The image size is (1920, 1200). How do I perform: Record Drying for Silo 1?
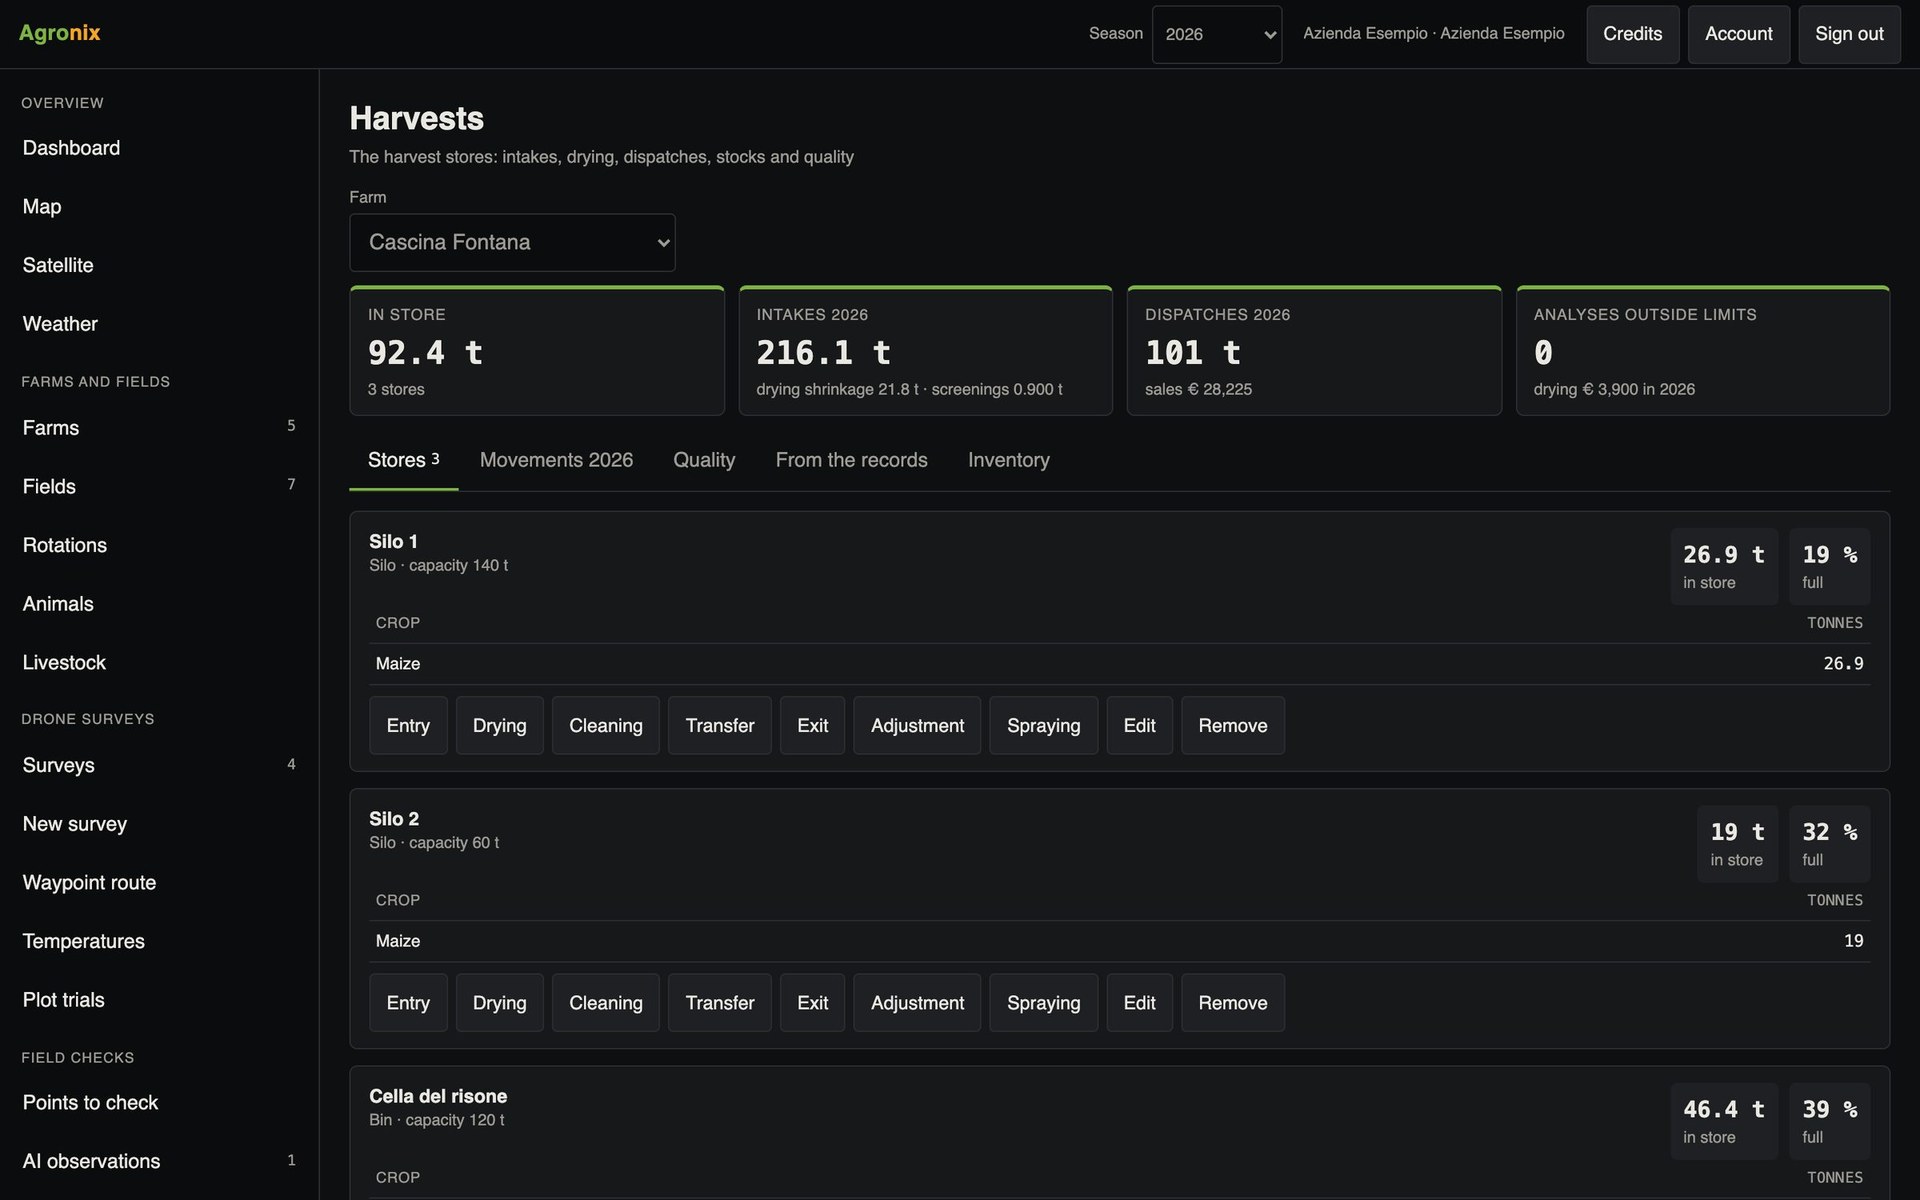499,725
